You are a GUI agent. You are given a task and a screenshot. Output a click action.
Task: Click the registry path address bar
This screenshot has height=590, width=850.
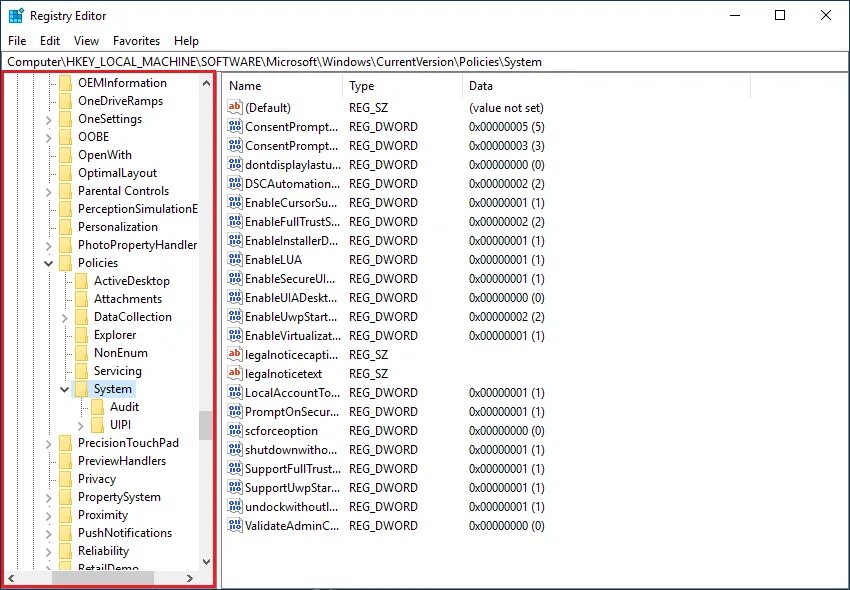point(424,62)
